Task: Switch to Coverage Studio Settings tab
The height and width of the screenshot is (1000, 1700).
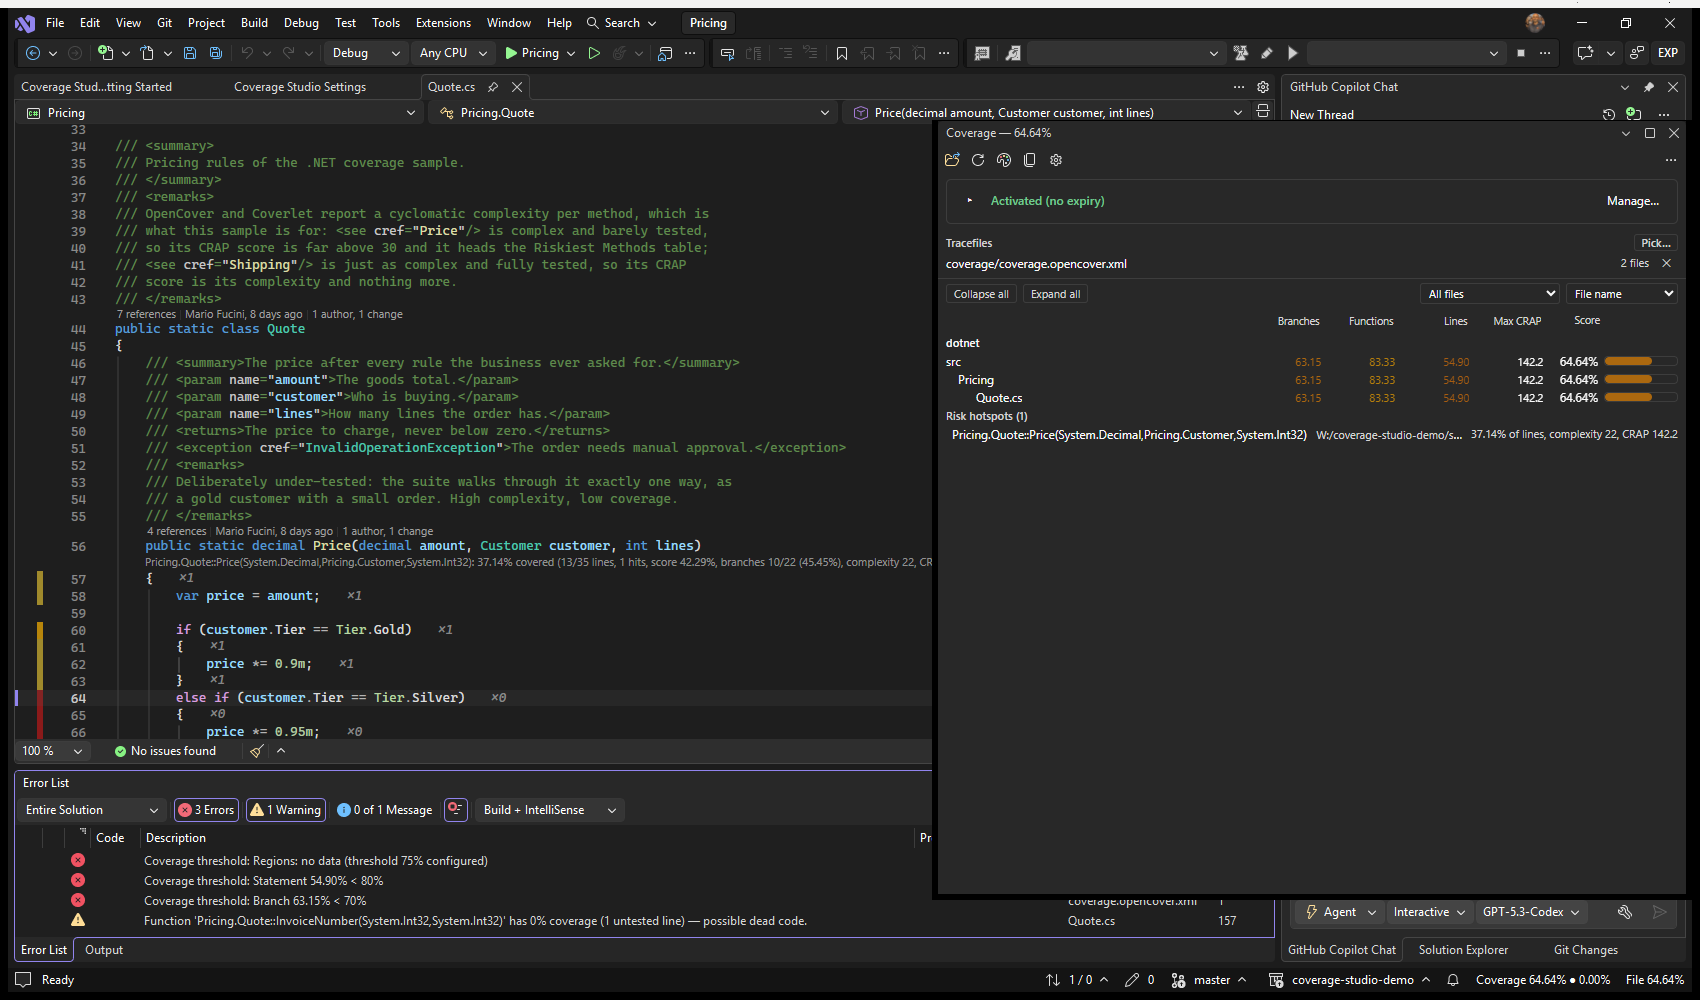Action: click(x=300, y=87)
